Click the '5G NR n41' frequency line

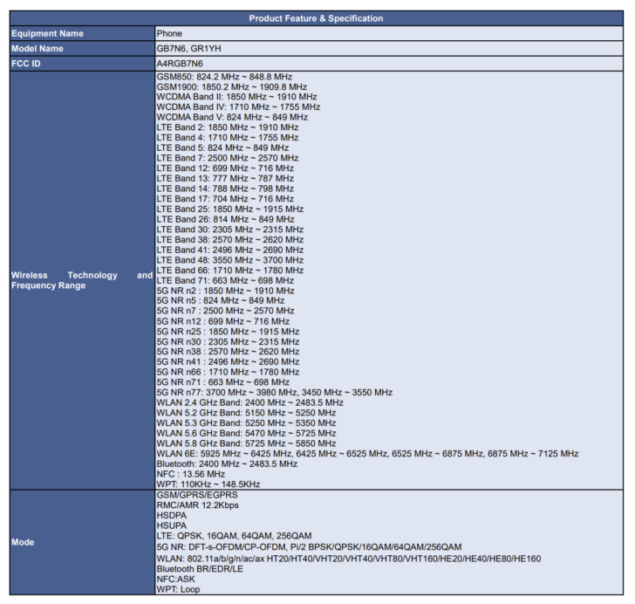pyautogui.click(x=228, y=362)
